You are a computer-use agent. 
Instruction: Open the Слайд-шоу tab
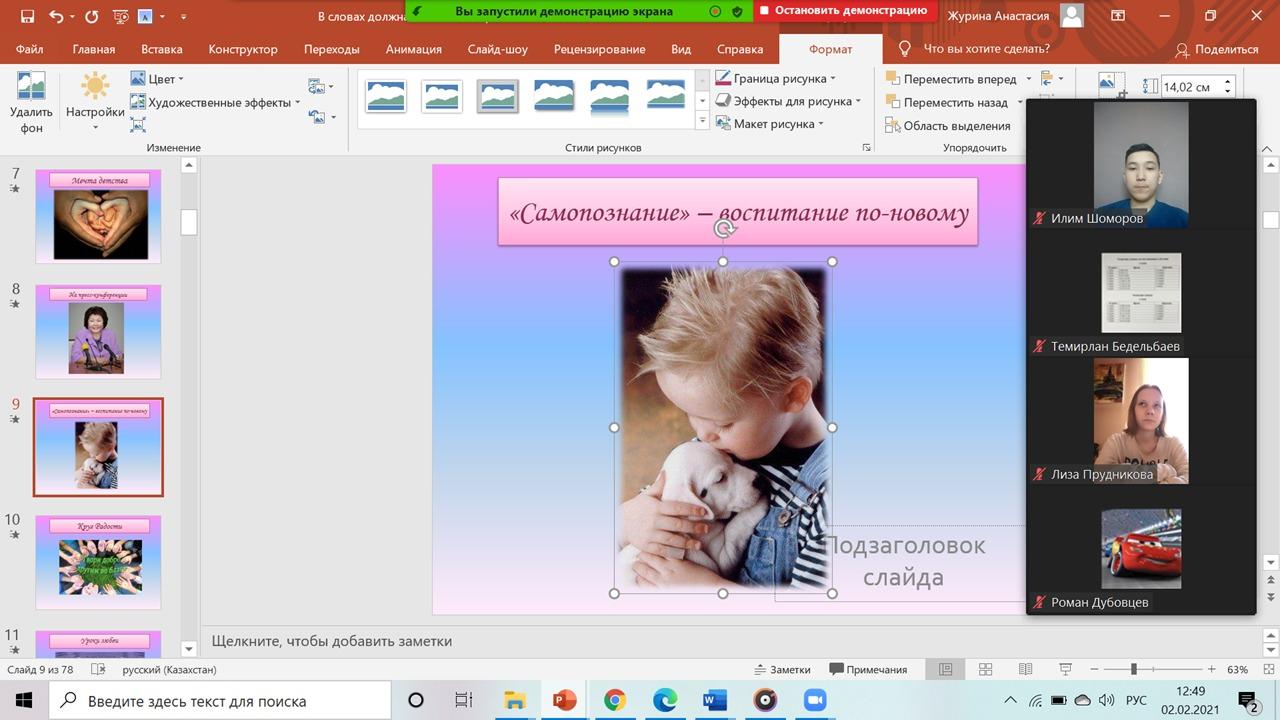pos(498,49)
